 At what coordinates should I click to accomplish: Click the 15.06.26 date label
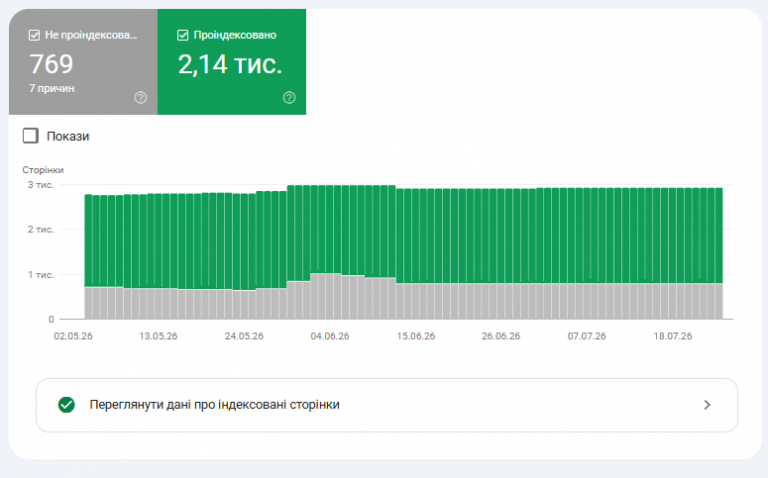(416, 336)
